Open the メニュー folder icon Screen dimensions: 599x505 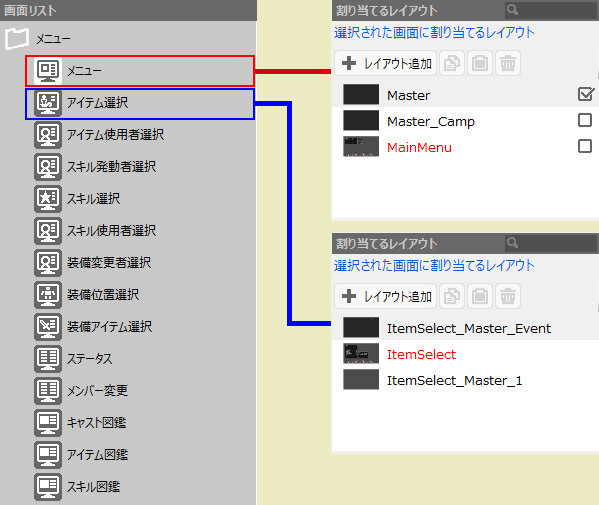[17, 39]
